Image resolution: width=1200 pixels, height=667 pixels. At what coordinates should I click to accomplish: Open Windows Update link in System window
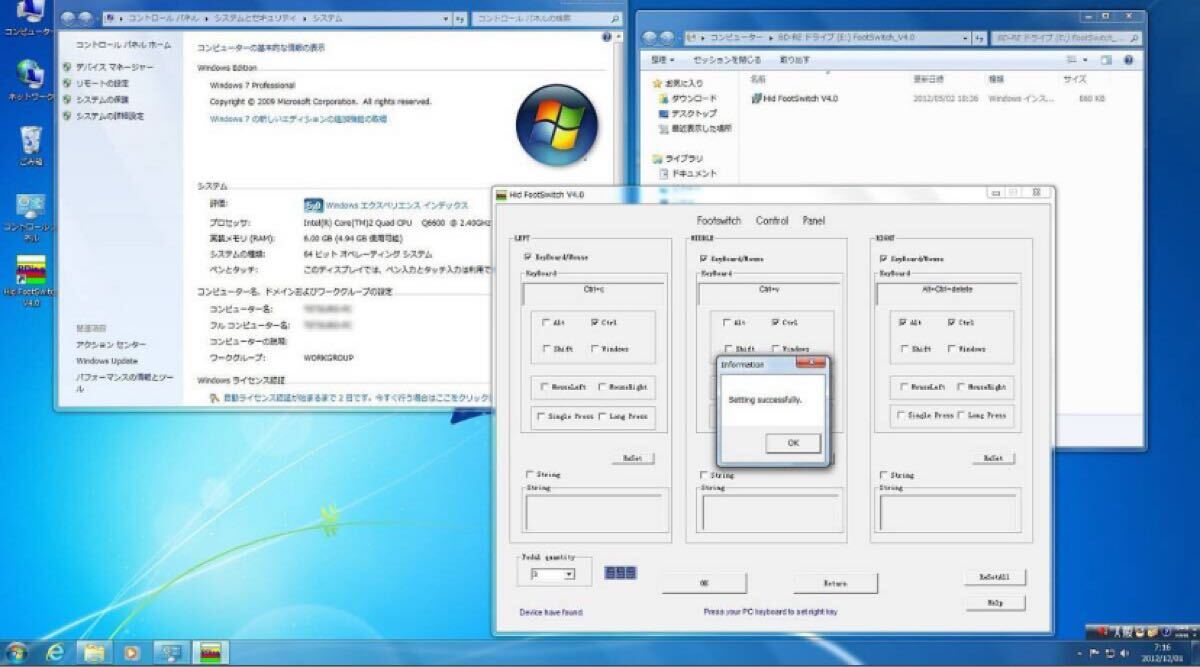[x=107, y=360]
